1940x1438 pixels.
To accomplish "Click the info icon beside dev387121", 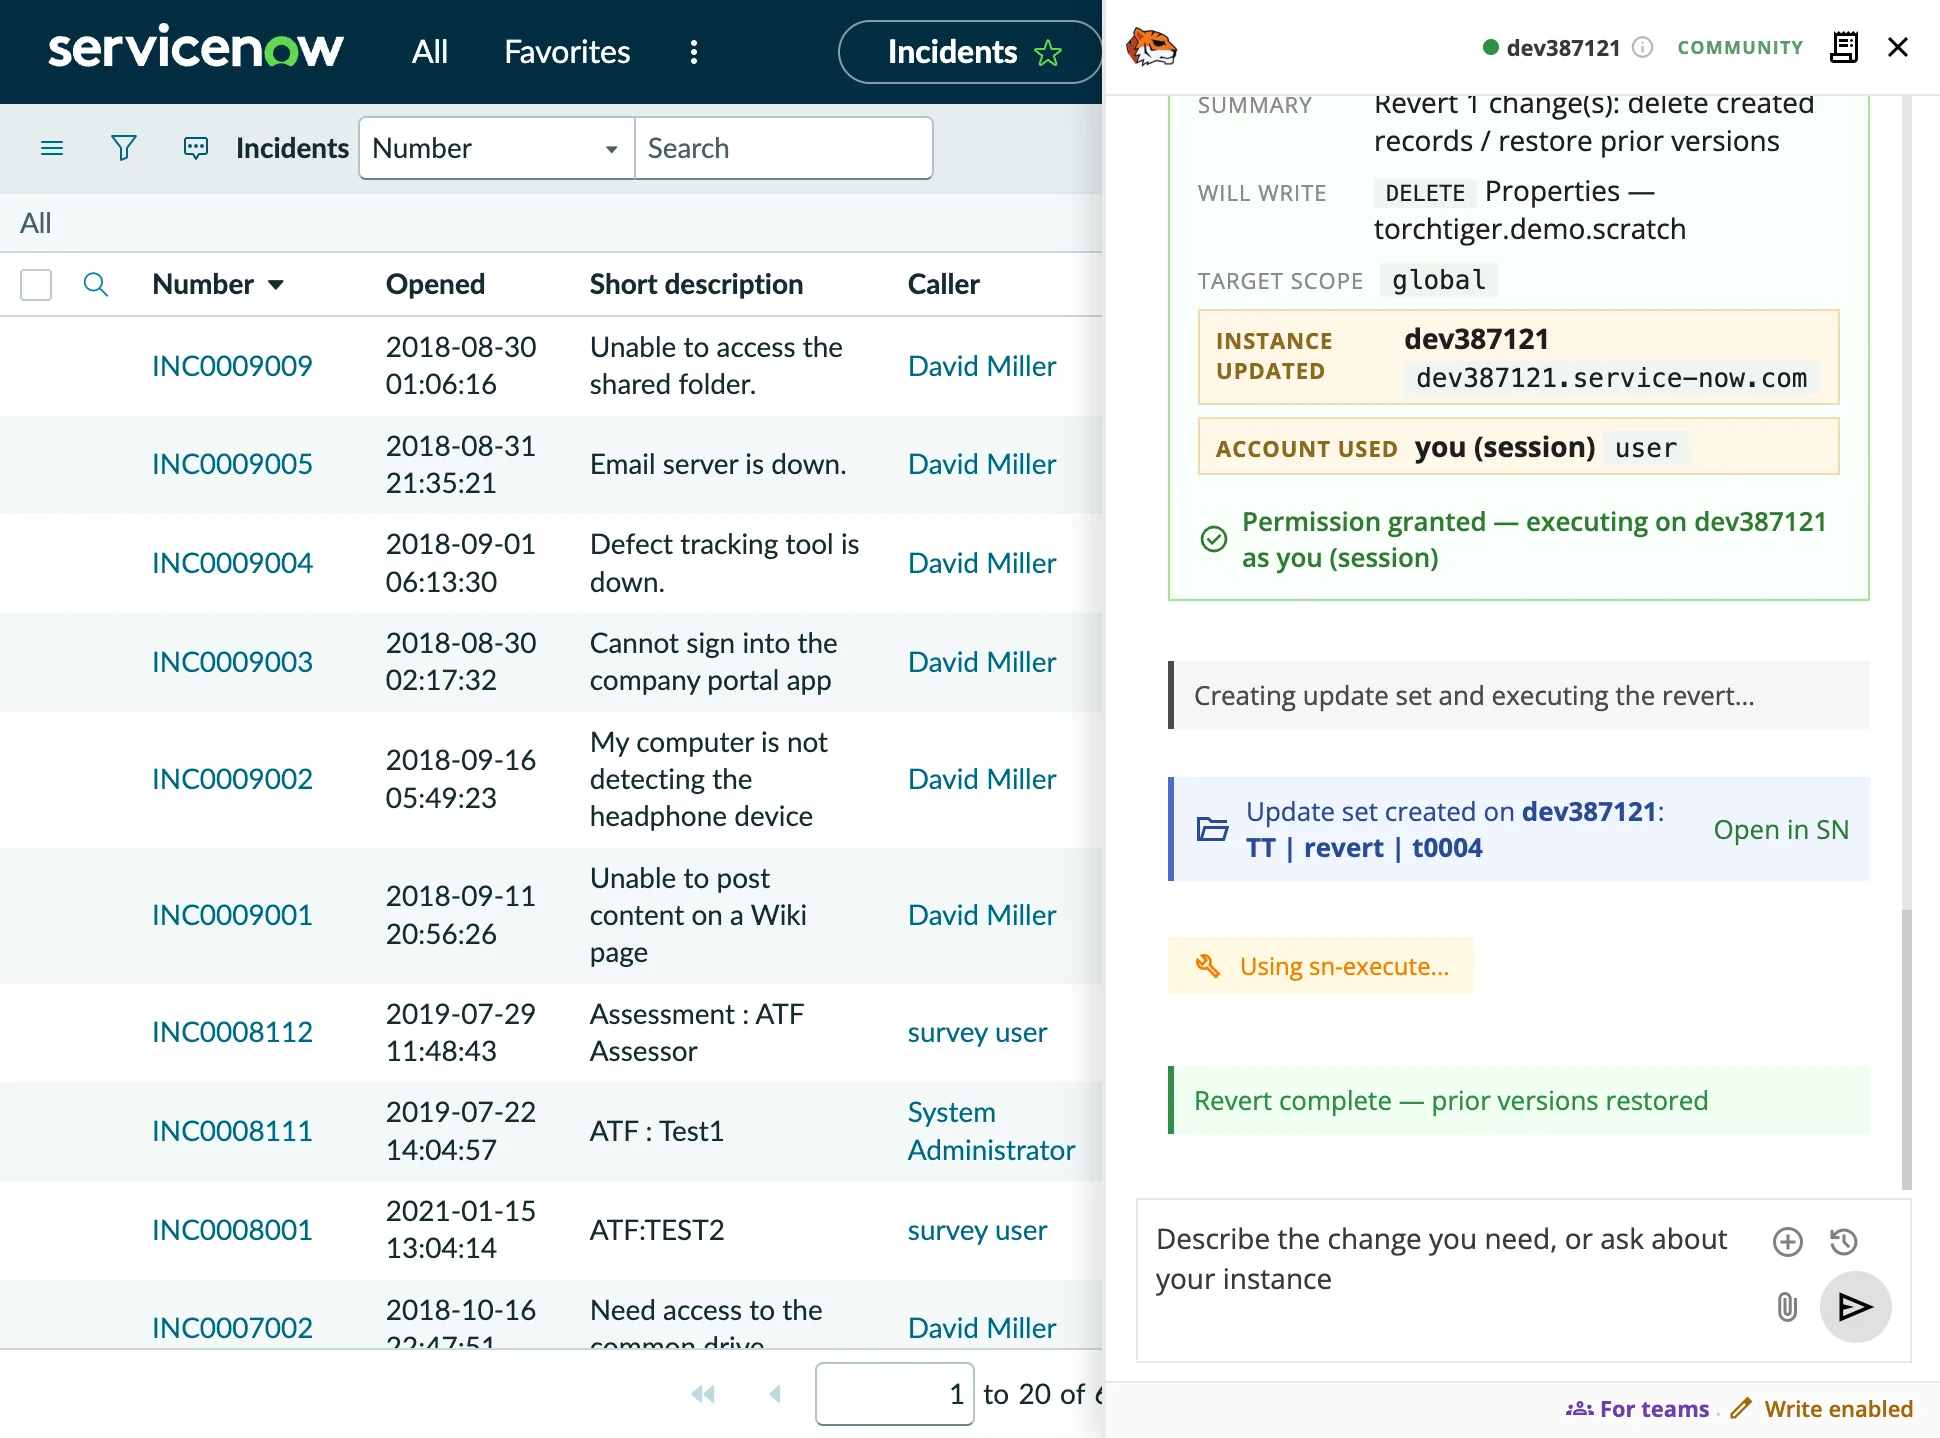I will point(1642,47).
